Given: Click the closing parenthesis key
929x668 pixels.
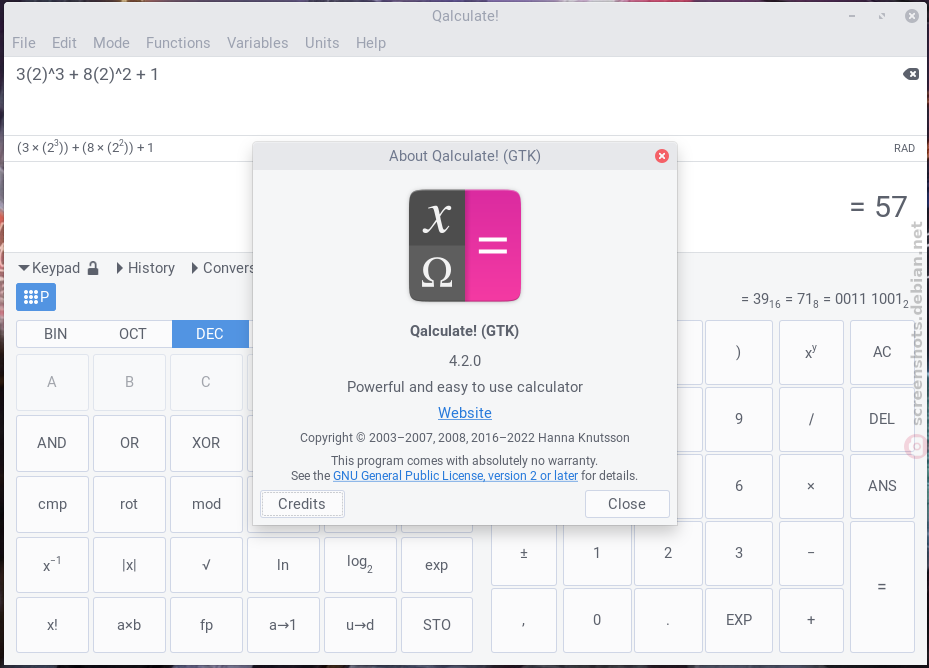Looking at the screenshot, I should point(739,352).
